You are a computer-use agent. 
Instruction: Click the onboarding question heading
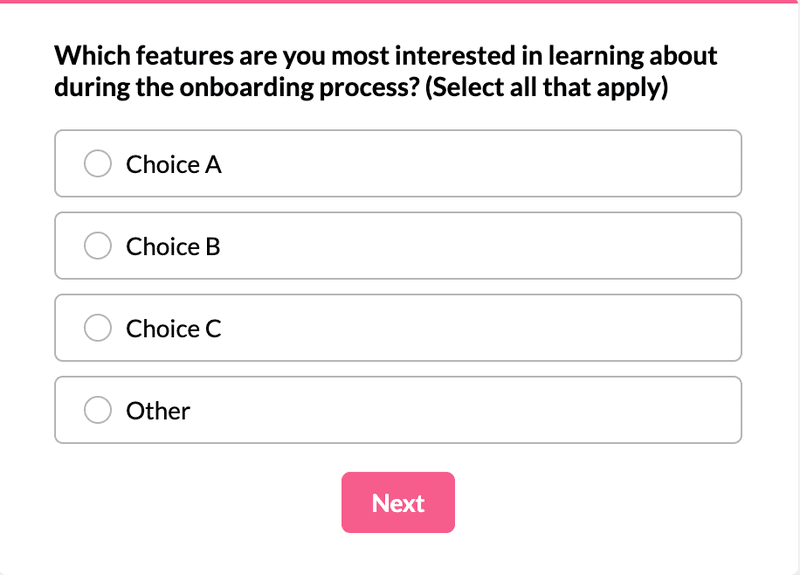click(x=385, y=71)
